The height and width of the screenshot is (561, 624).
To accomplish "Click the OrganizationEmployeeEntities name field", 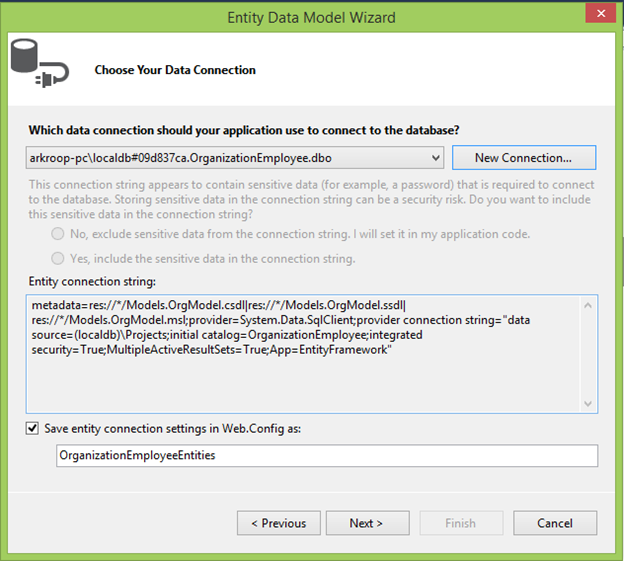I will point(327,456).
